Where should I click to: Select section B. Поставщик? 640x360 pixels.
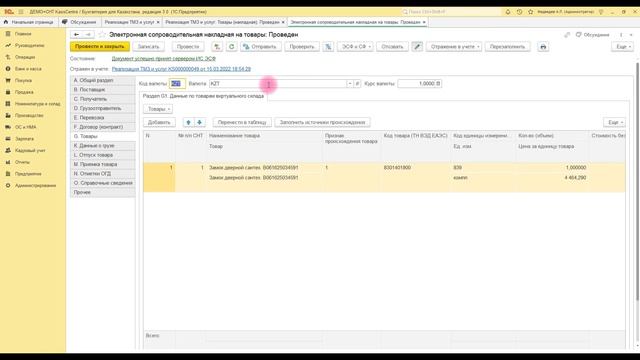103,89
